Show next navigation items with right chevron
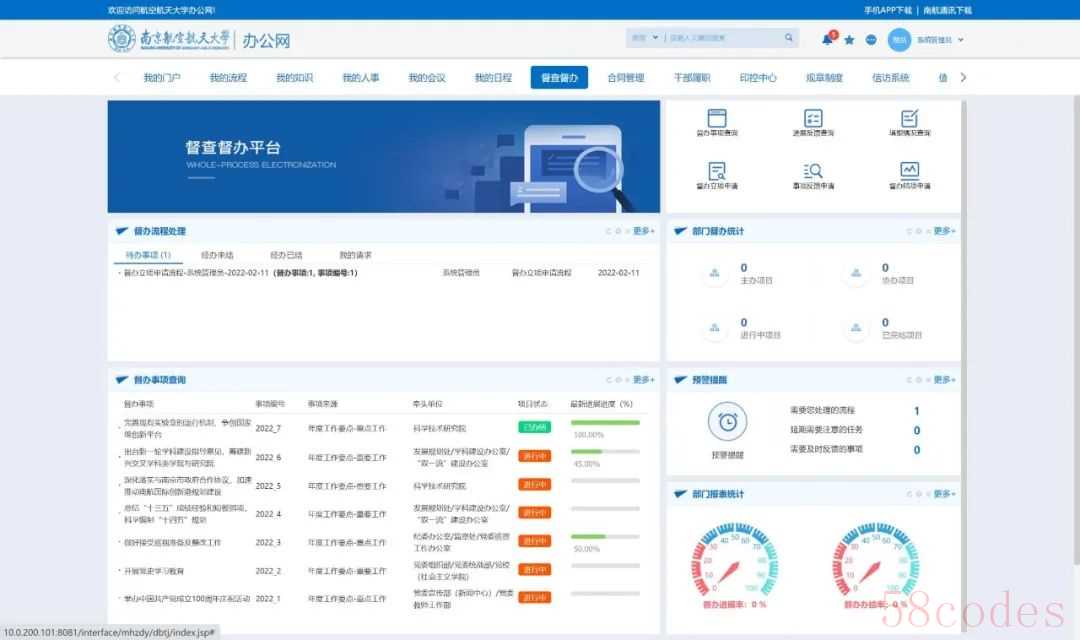This screenshot has height=640, width=1080. (963, 77)
